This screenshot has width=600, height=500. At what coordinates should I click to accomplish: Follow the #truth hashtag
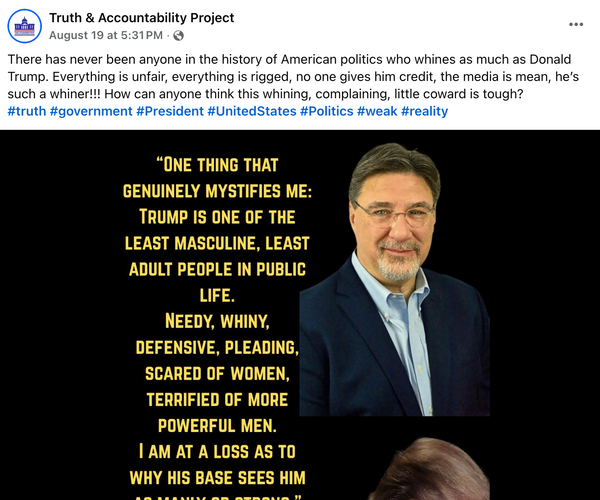pos(27,111)
